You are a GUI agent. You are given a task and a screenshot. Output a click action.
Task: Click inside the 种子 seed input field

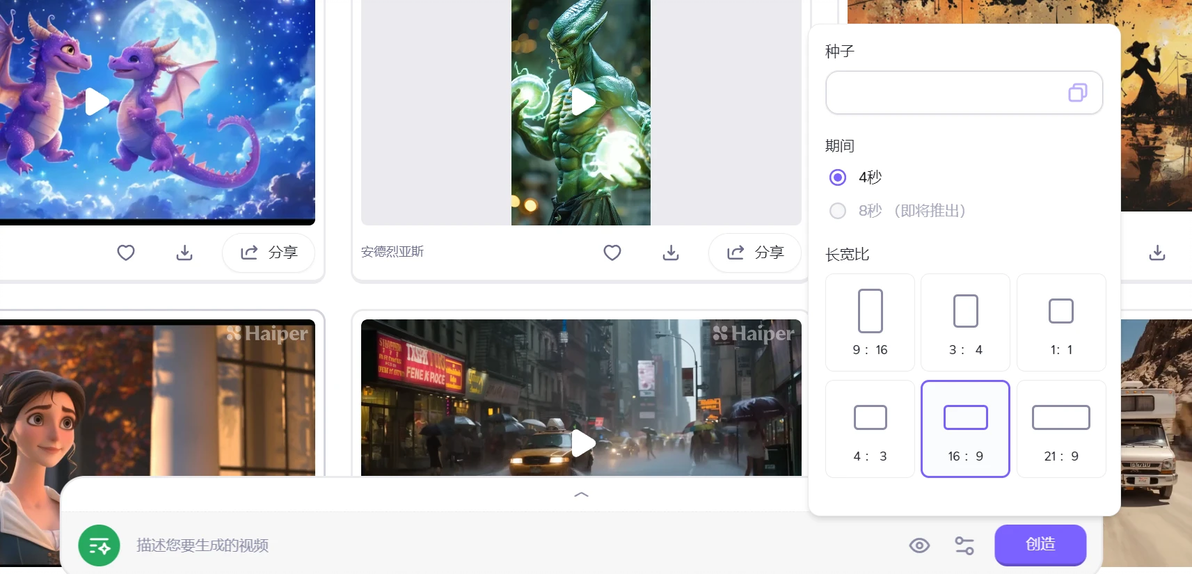pos(964,93)
